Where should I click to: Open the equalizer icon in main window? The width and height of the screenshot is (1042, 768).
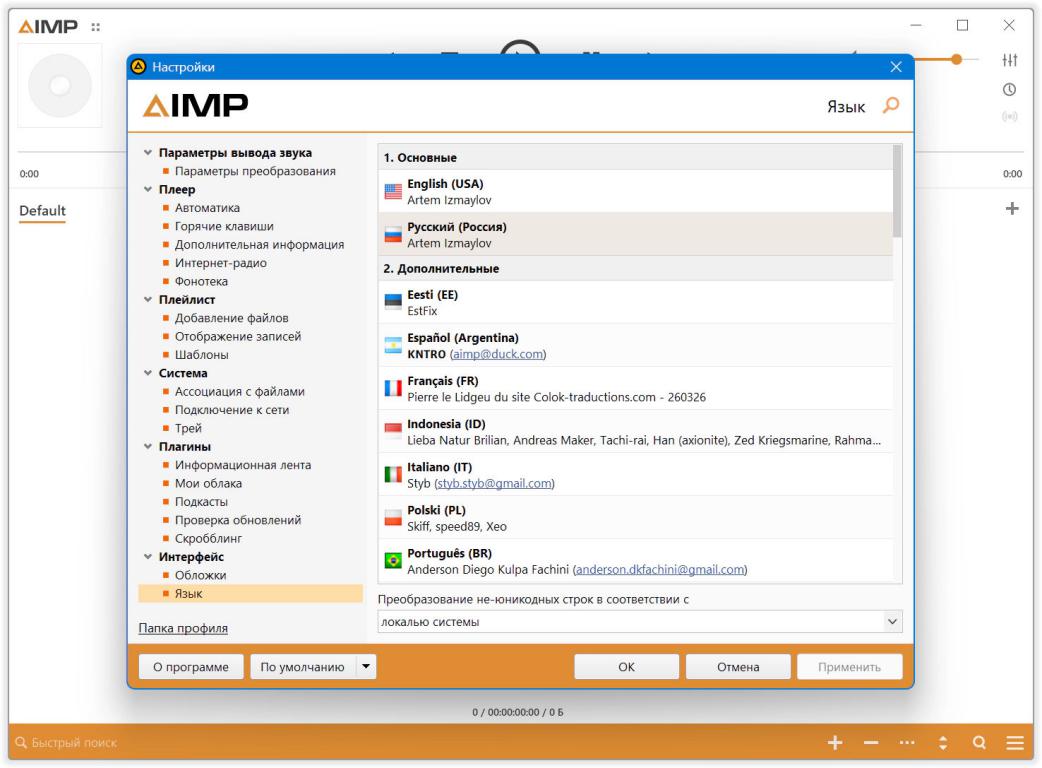click(x=1010, y=61)
